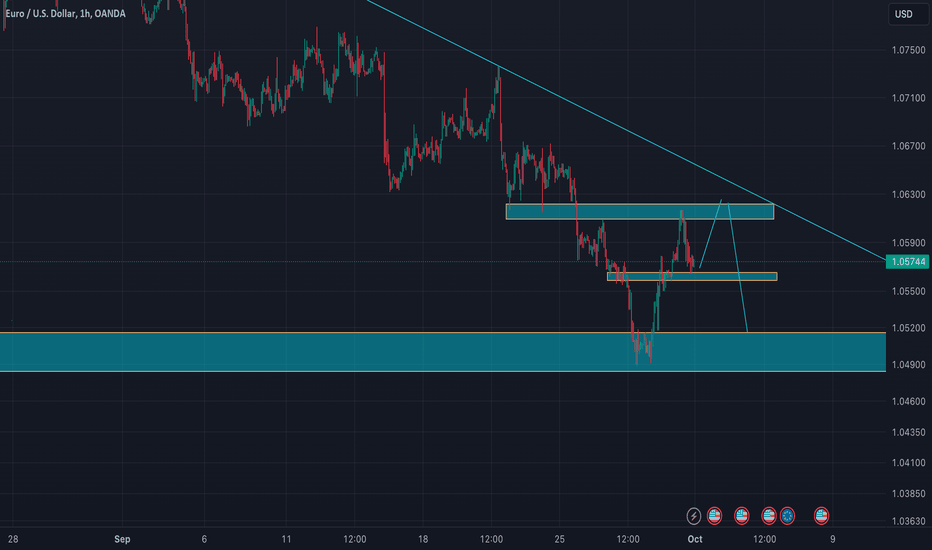Open the lightning bolt latest-news event icon

pos(694,516)
